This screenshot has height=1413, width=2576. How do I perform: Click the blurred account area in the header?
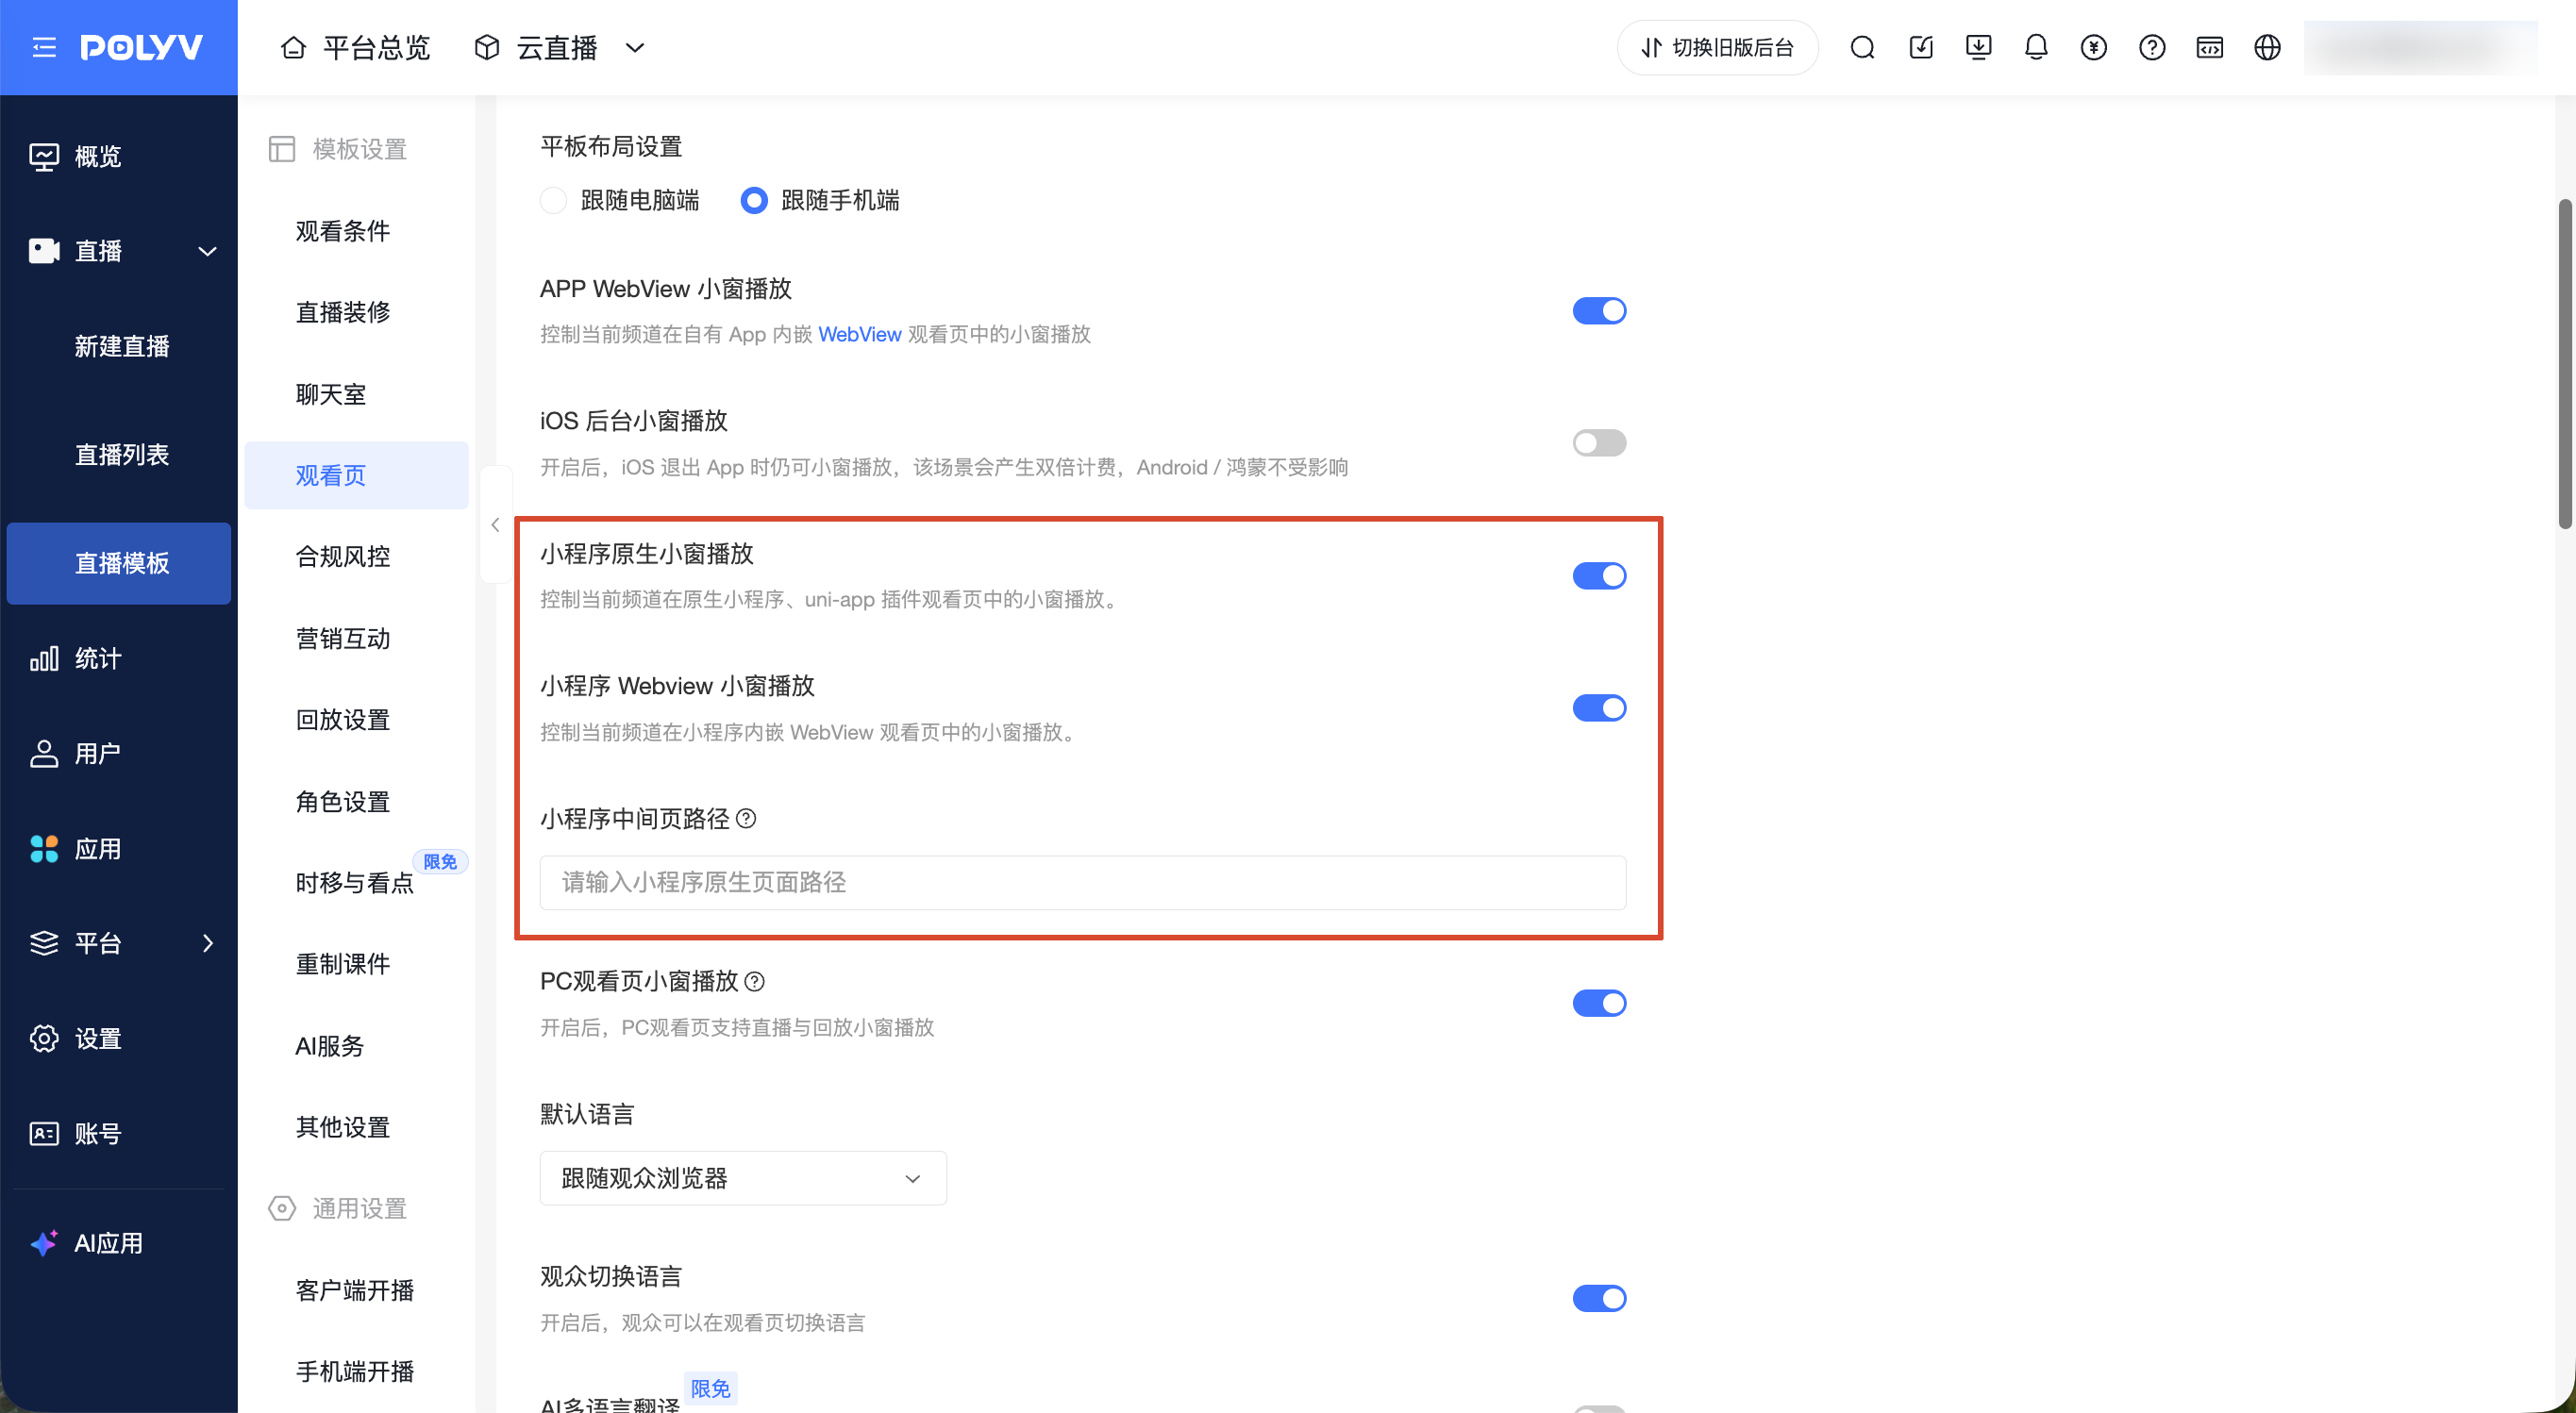(x=2420, y=47)
